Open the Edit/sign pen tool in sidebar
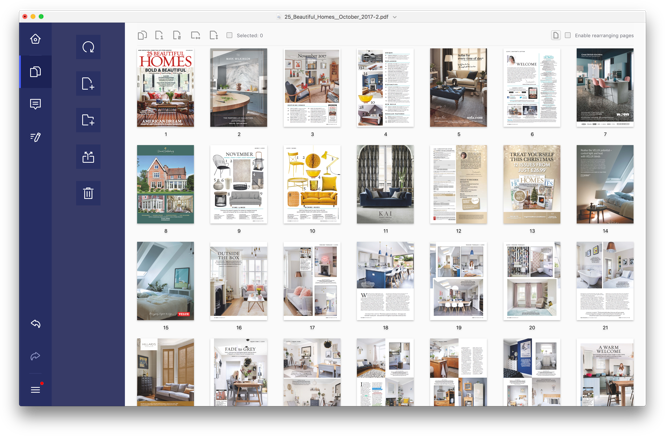The width and height of the screenshot is (665, 436). click(36, 137)
